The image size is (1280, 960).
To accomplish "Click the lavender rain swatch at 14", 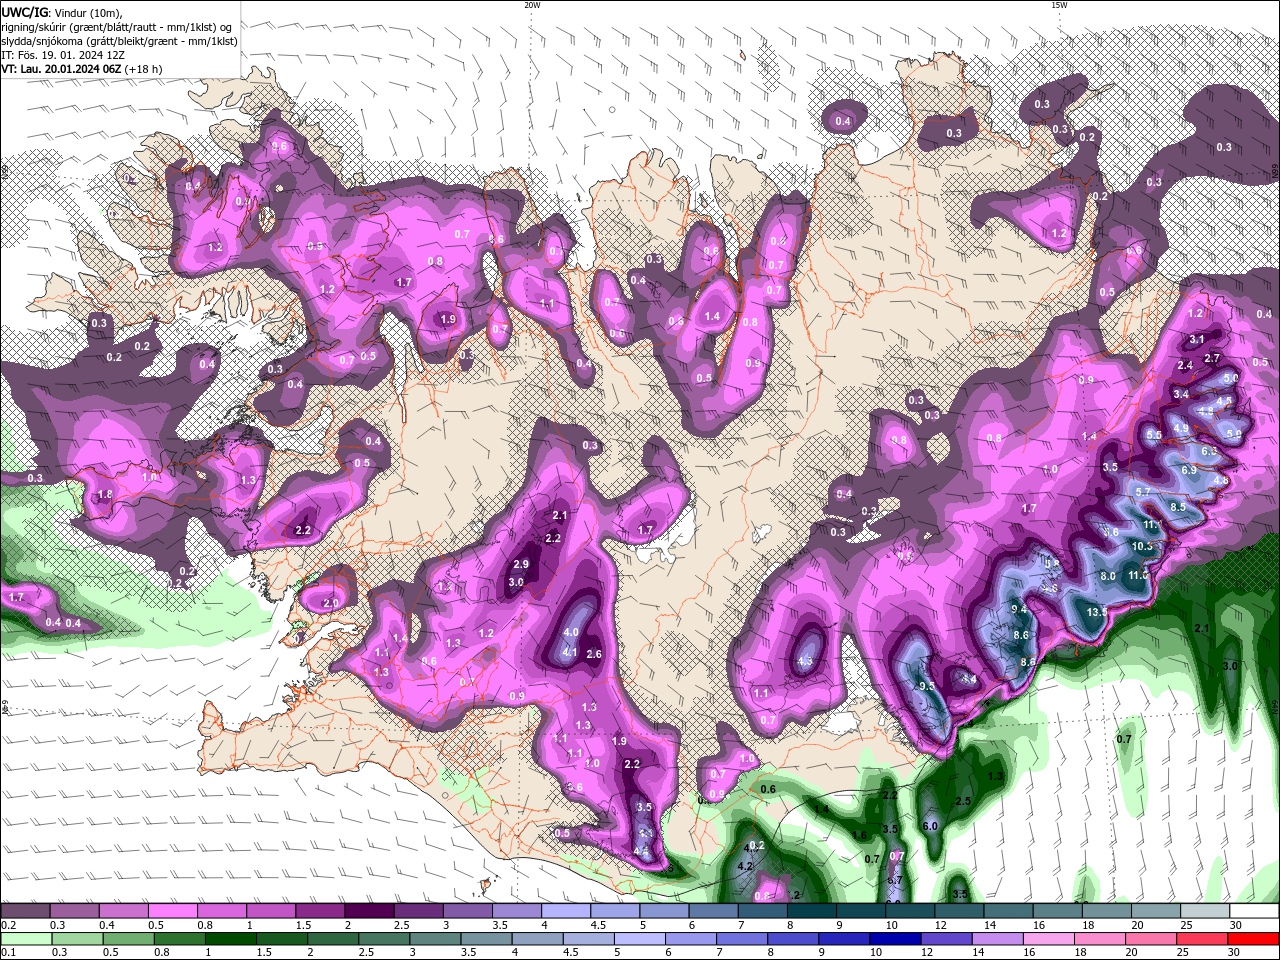I will point(996,939).
